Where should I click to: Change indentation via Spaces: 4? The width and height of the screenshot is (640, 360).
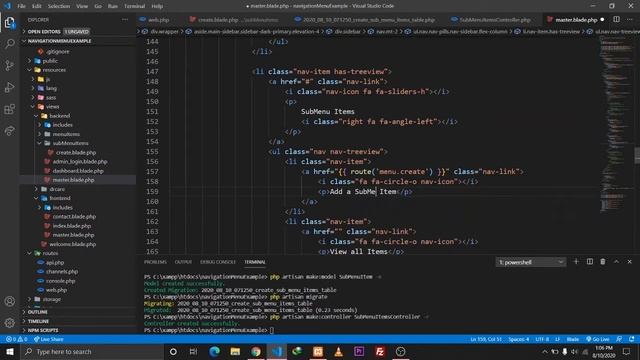(518, 339)
